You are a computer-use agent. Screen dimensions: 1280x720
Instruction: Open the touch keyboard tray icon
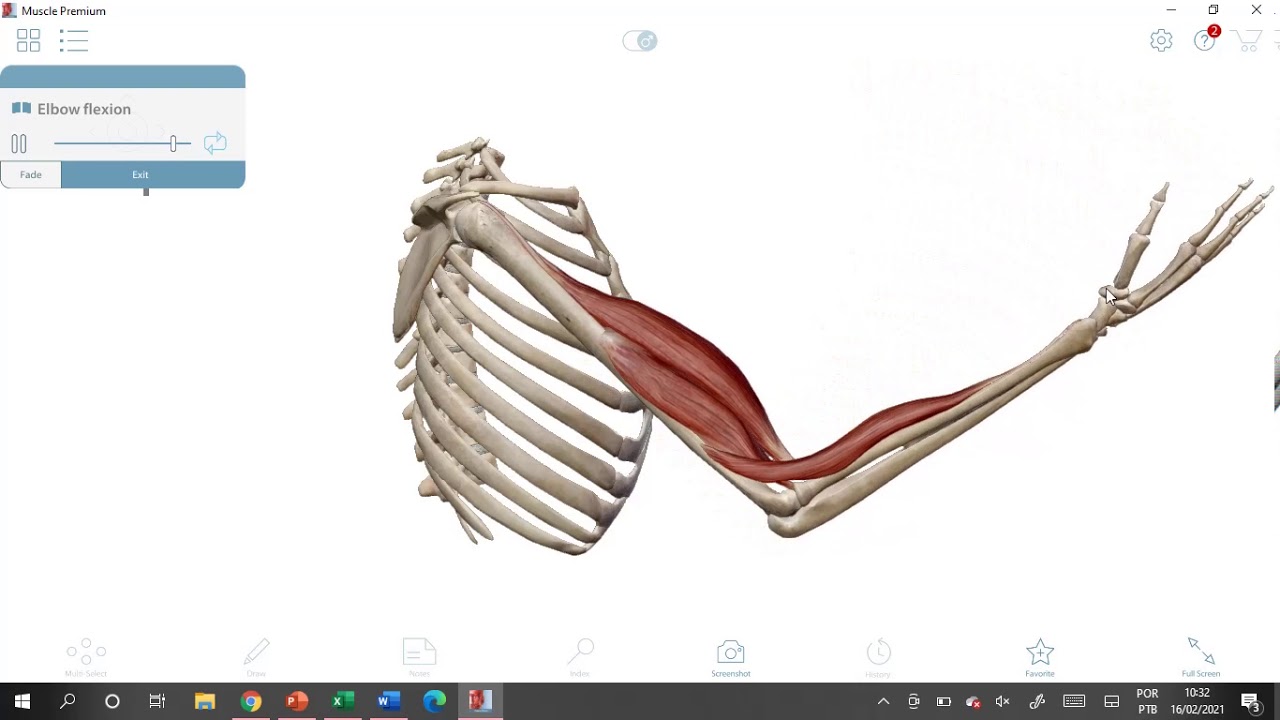[1074, 701]
